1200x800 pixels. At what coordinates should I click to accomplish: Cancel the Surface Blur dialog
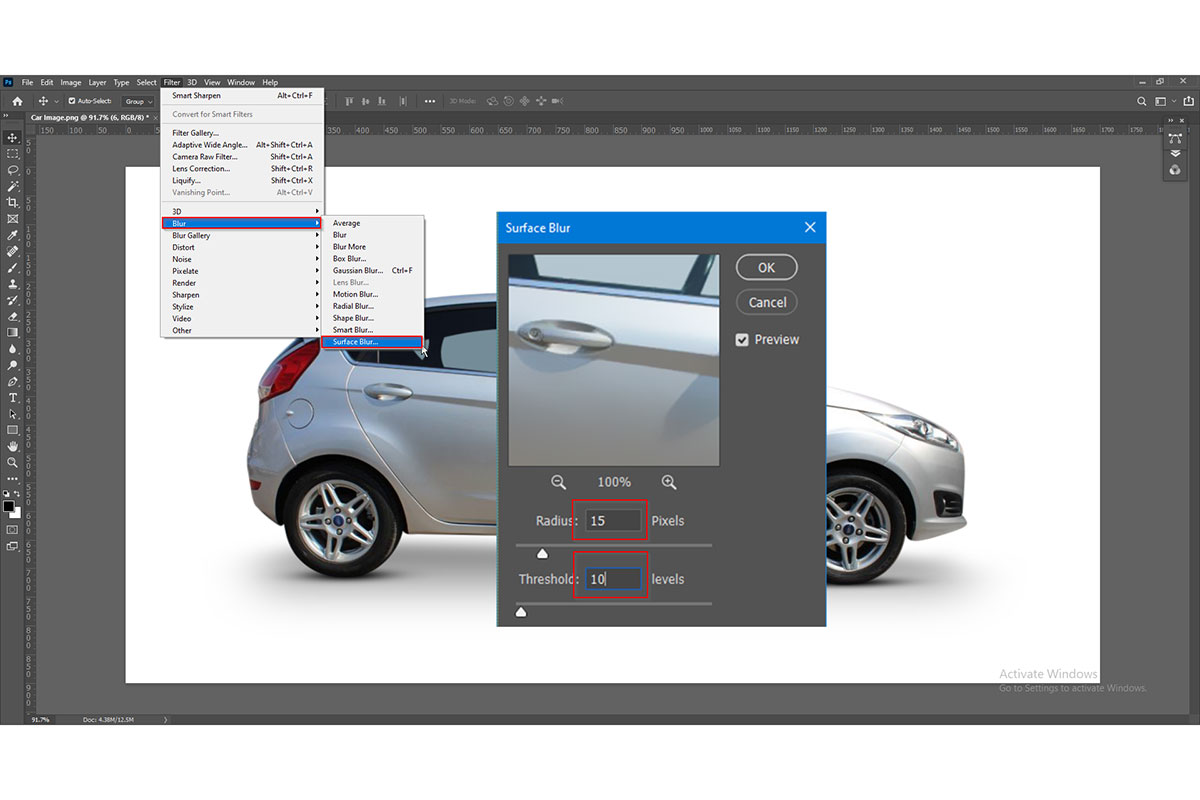[766, 302]
